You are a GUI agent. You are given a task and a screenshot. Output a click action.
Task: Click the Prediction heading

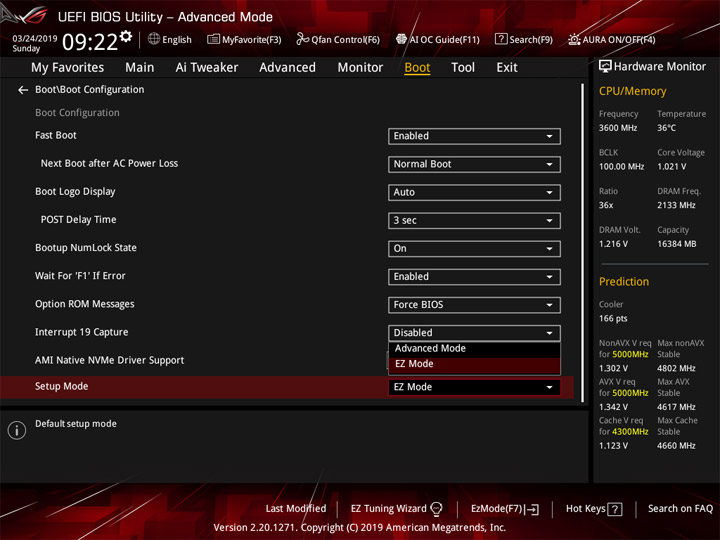pos(624,281)
